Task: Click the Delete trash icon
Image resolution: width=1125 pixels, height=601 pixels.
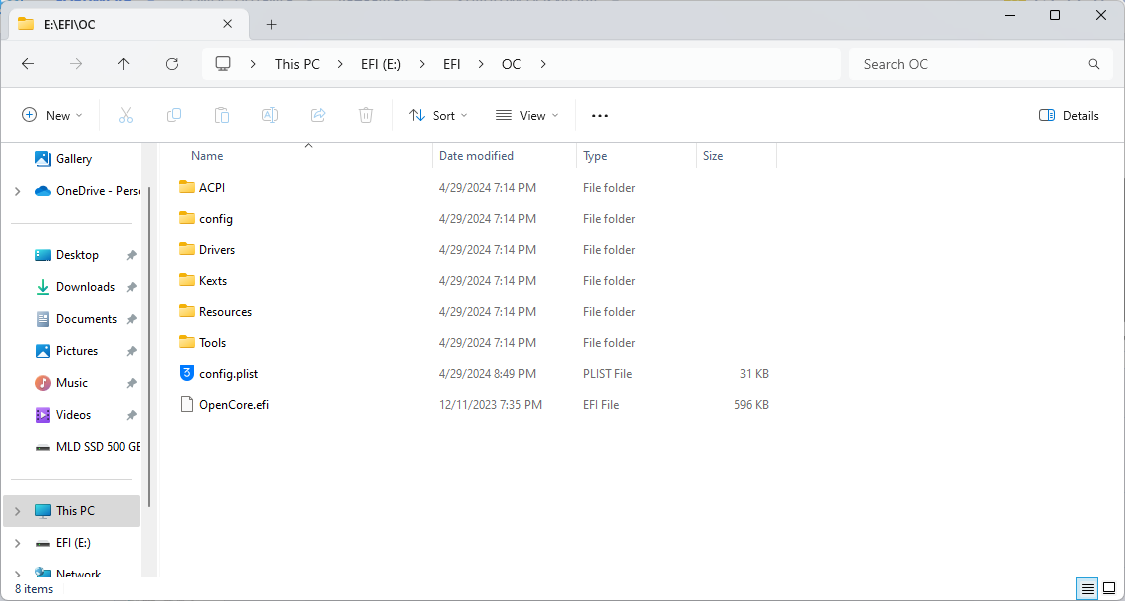Action: (x=366, y=115)
